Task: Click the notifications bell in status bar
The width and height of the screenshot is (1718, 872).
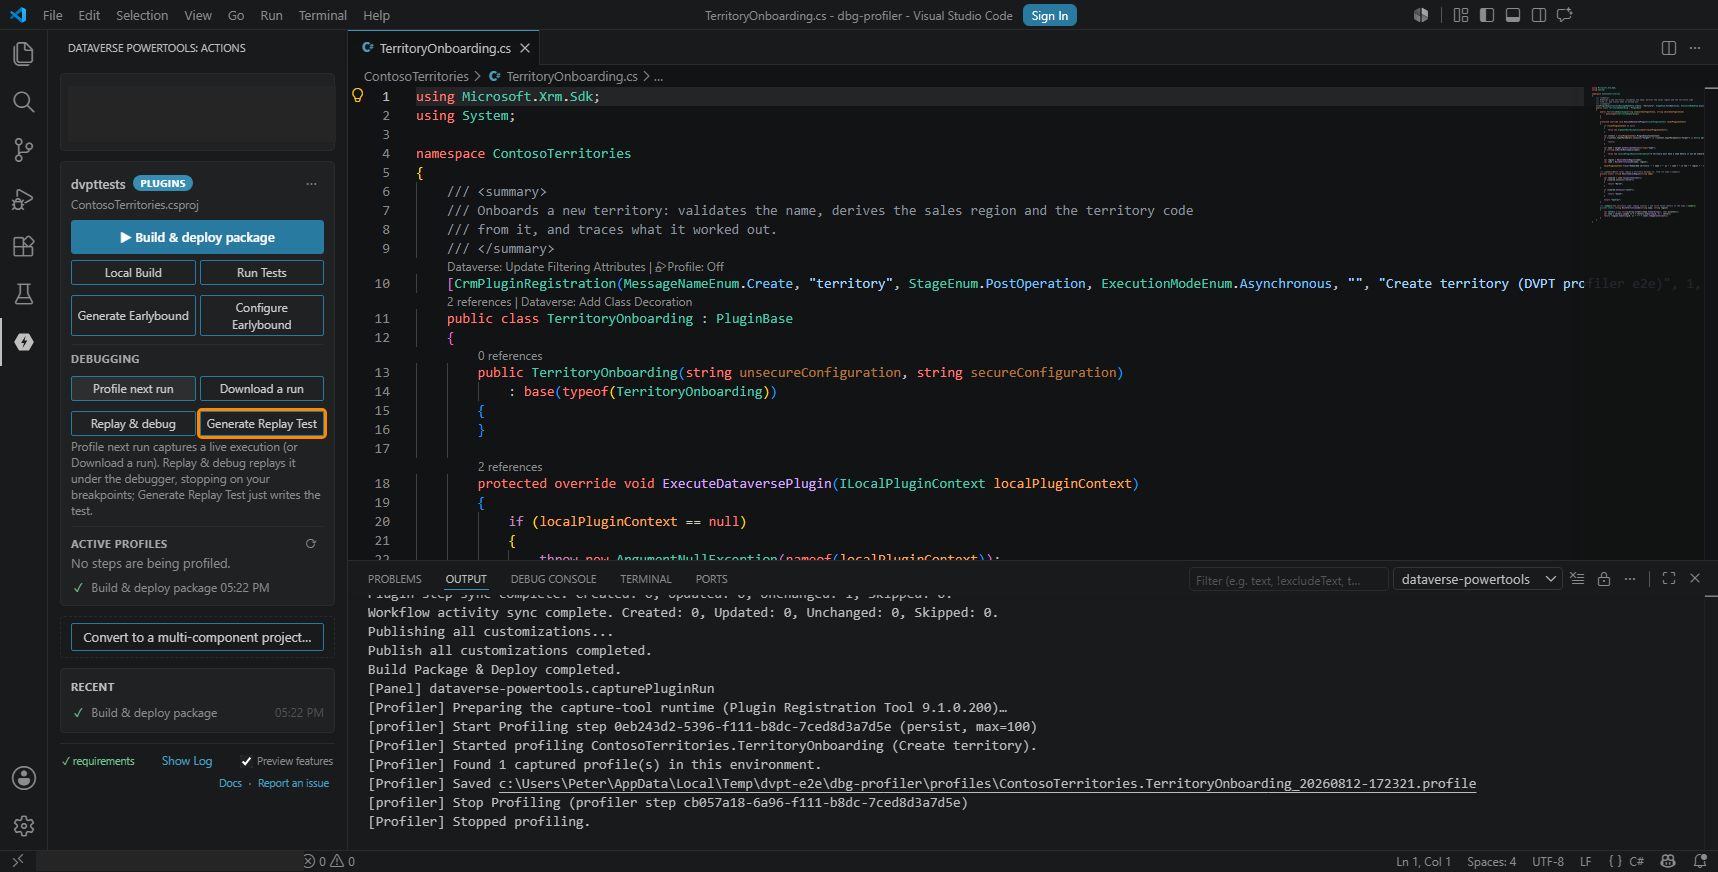Action: point(1700,861)
